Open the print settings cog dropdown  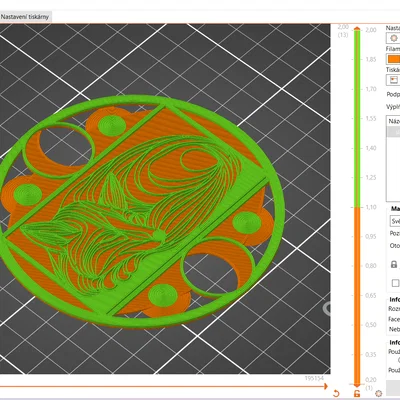pyautogui.click(x=393, y=38)
